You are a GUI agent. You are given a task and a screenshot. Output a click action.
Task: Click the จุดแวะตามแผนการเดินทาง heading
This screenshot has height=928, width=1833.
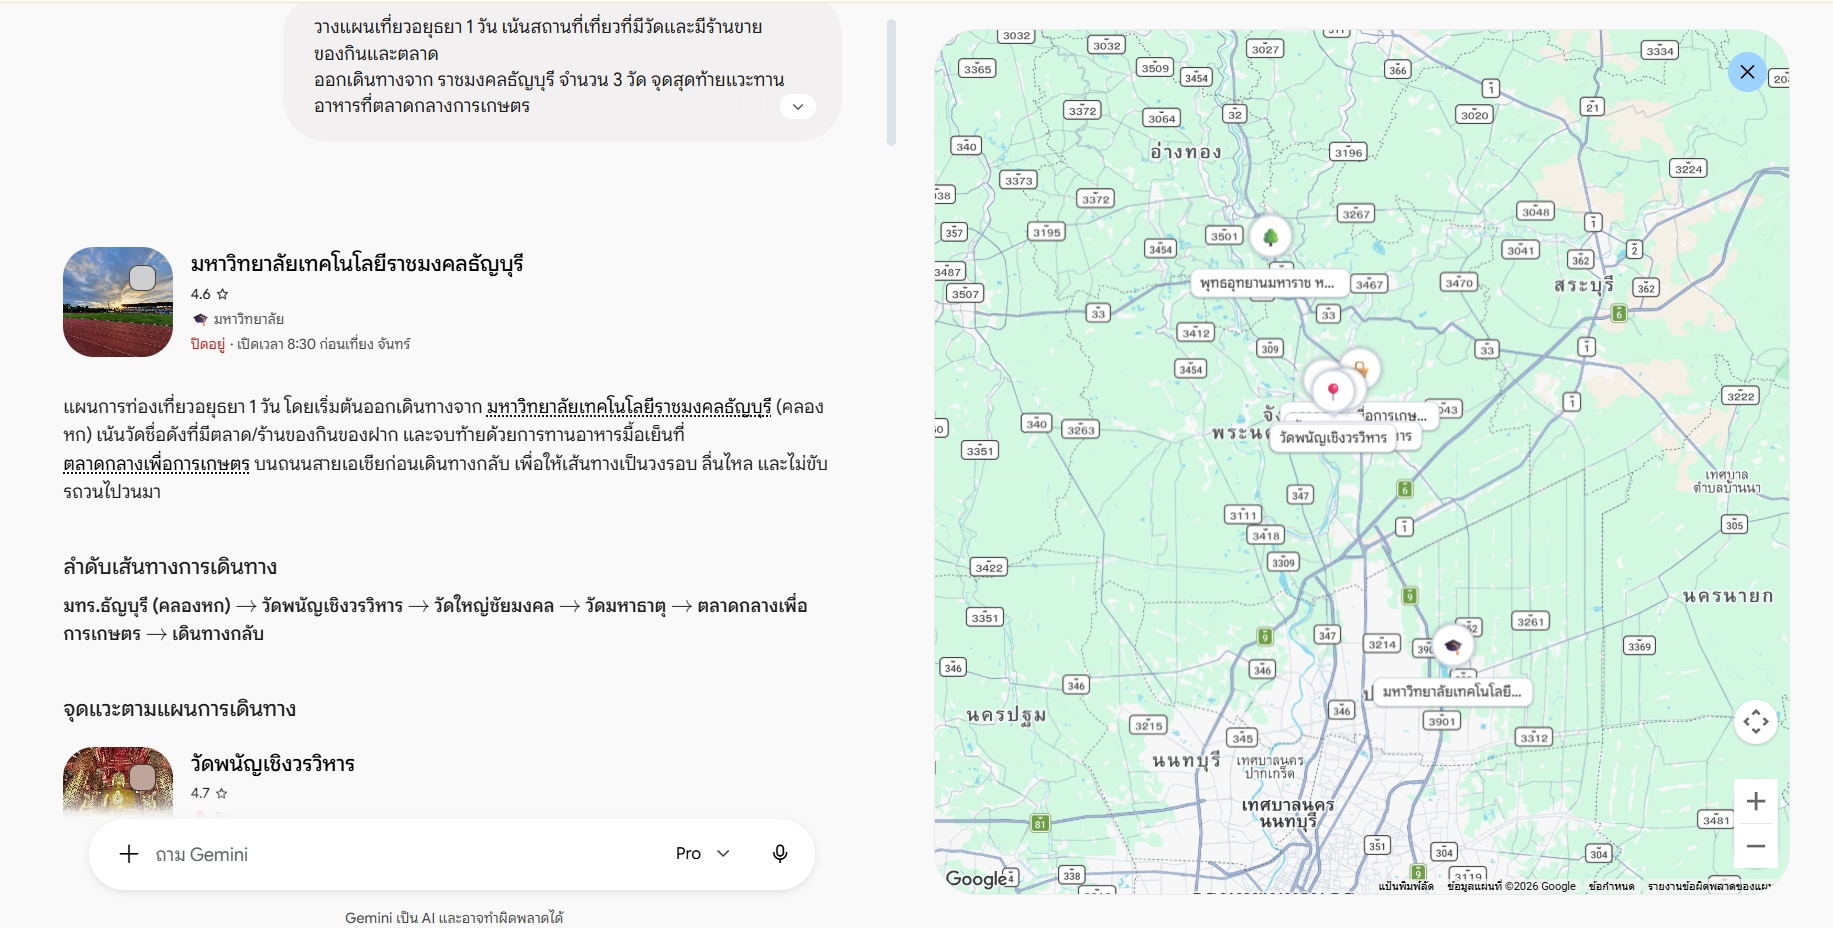point(180,709)
